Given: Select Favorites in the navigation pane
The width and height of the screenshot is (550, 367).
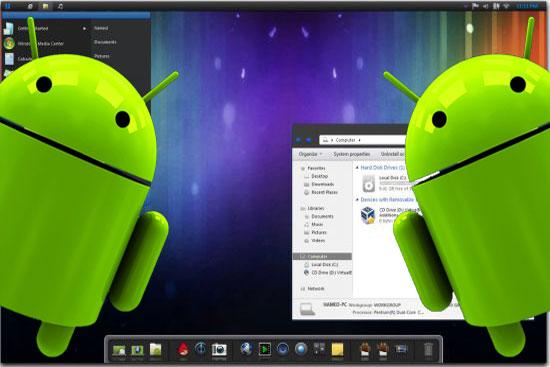Looking at the screenshot, I should pyautogui.click(x=316, y=168).
